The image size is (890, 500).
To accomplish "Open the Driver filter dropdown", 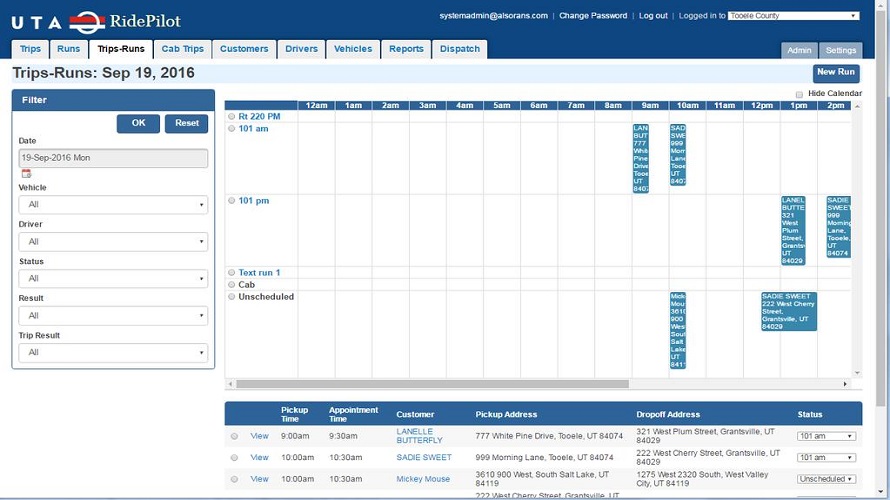I will pos(113,242).
